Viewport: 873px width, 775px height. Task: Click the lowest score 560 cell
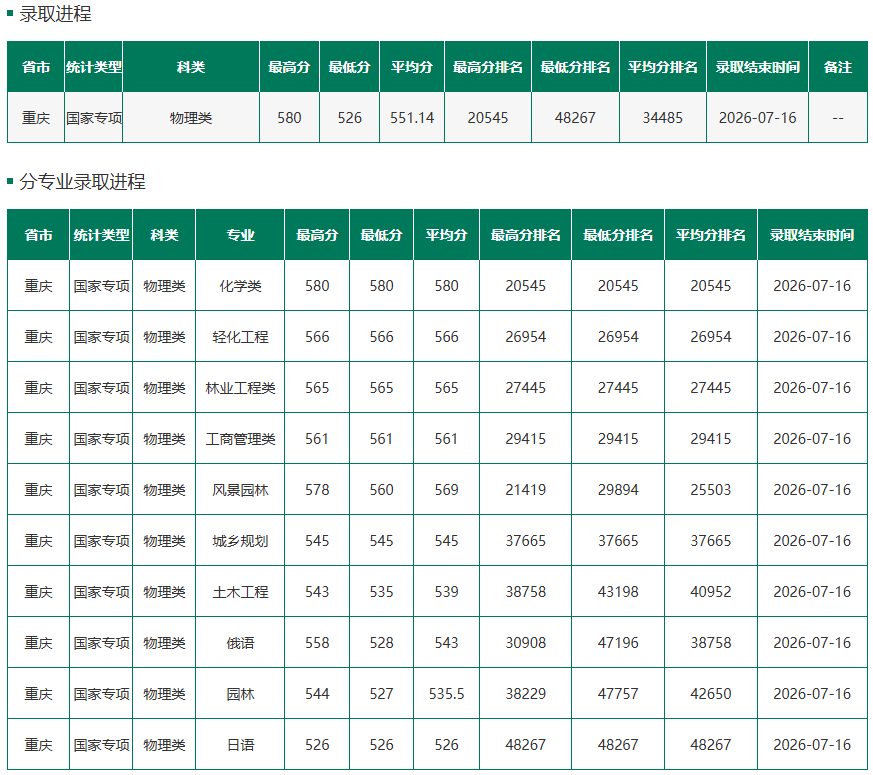(x=381, y=490)
